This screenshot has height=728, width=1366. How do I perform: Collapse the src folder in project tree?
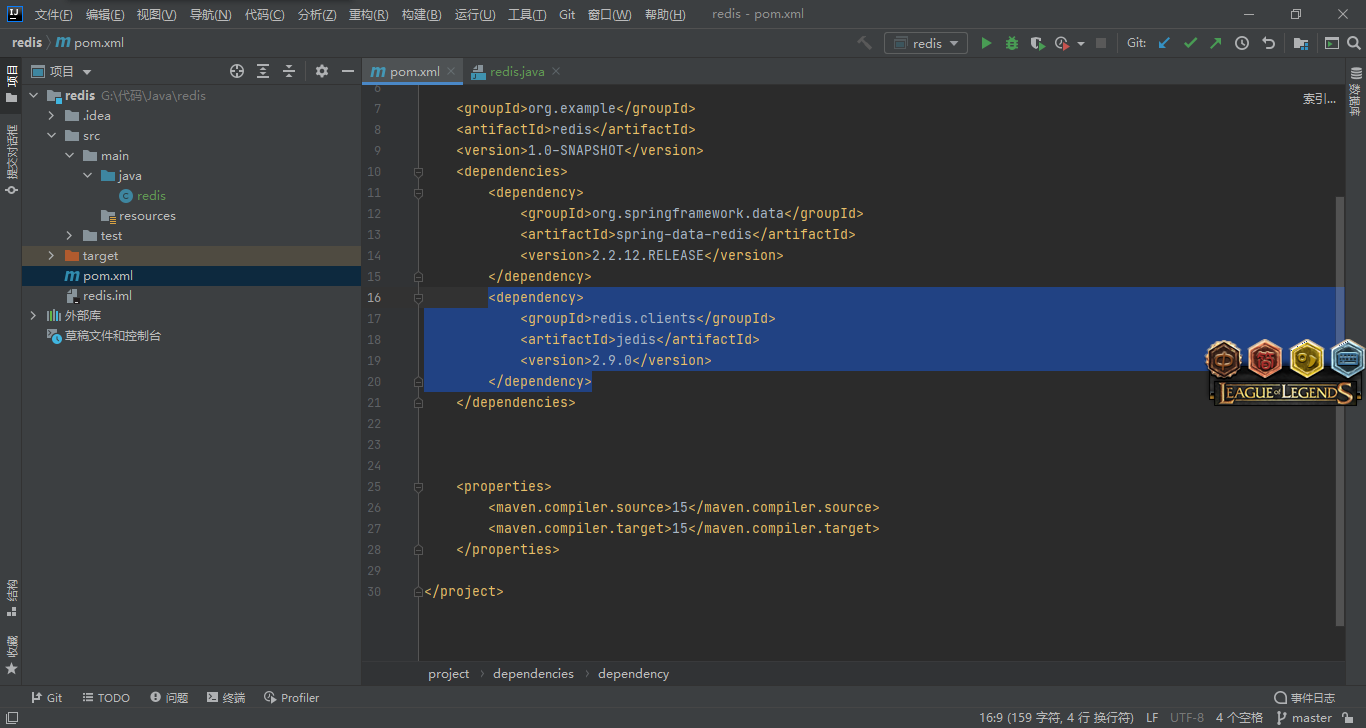click(x=51, y=136)
